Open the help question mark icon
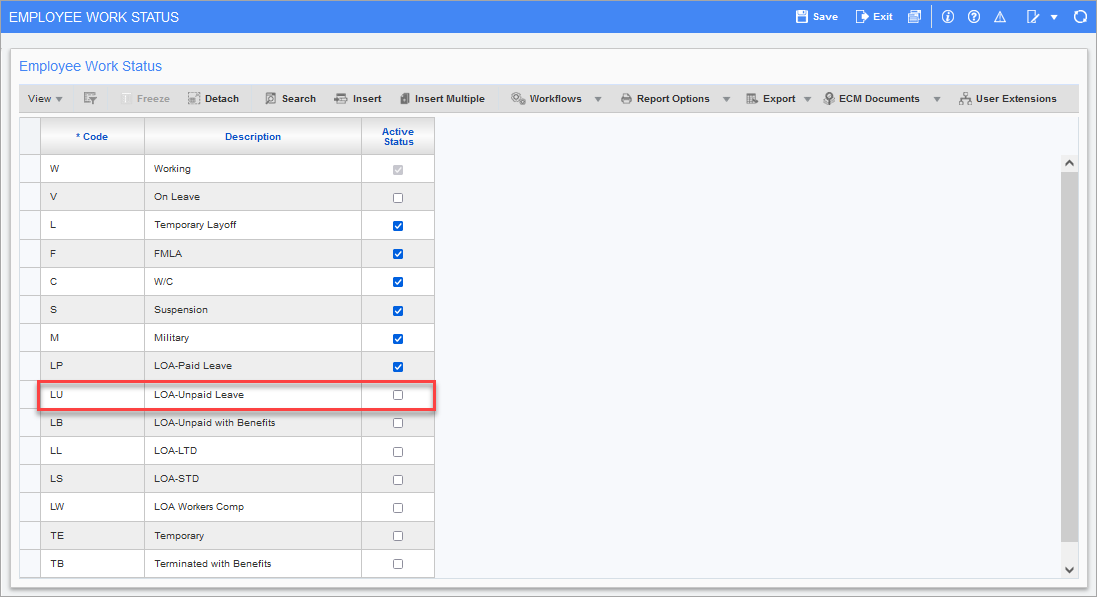Screen dimensions: 1097x597 (x=974, y=17)
